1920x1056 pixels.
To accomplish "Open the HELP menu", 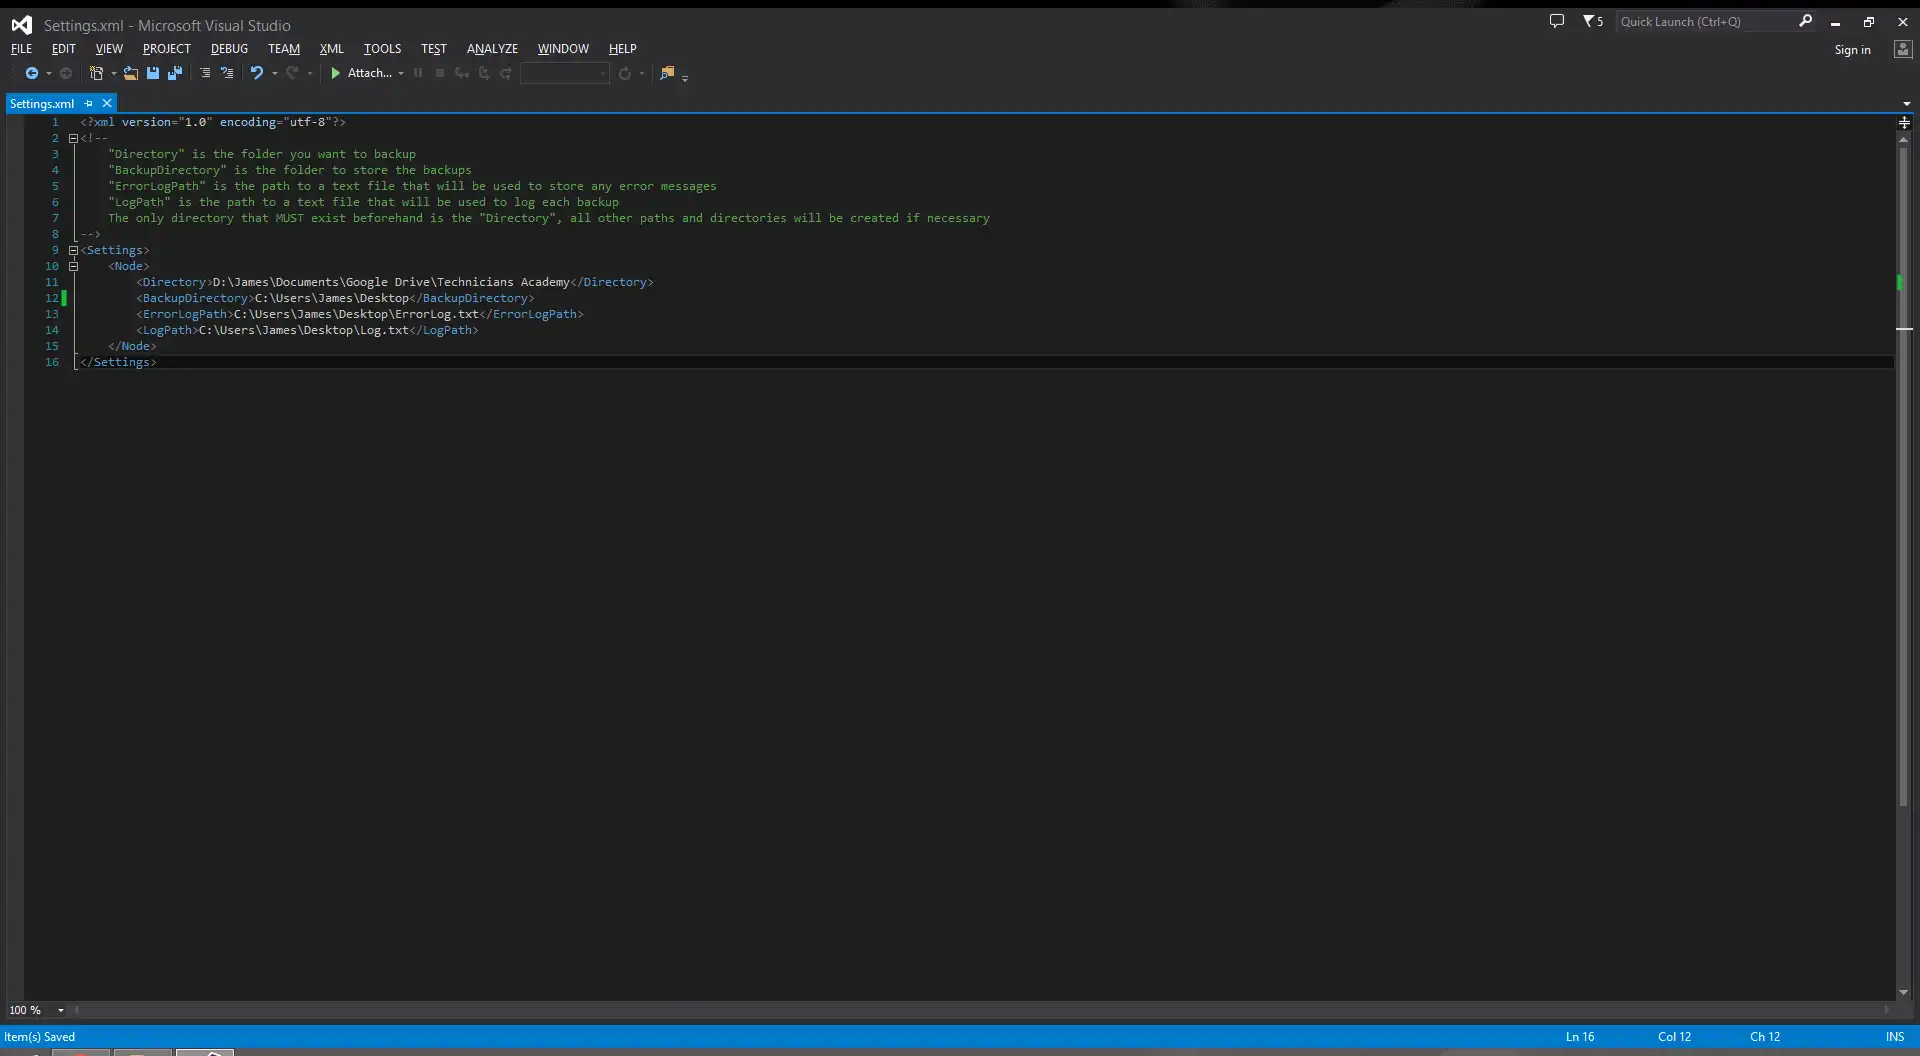I will click(x=622, y=48).
